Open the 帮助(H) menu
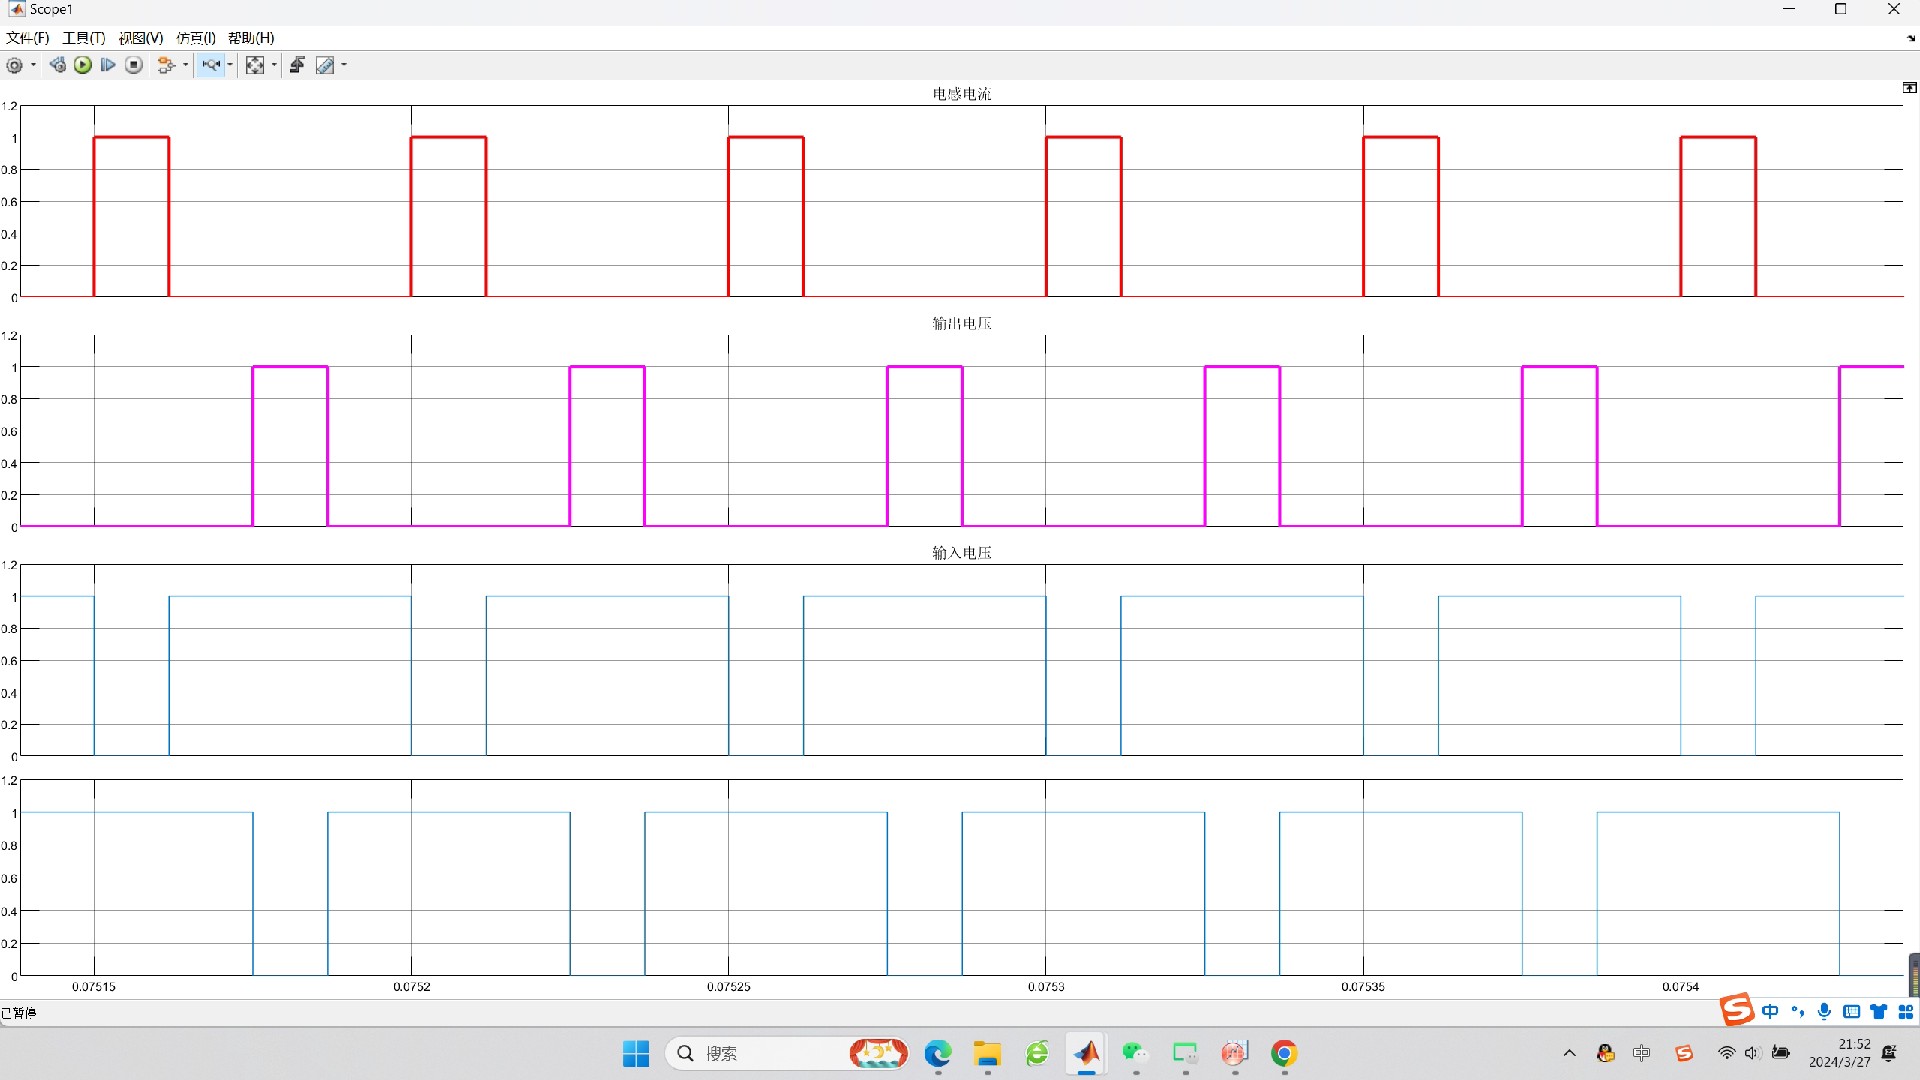Screen dimensions: 1920x1080 [x=250, y=38]
